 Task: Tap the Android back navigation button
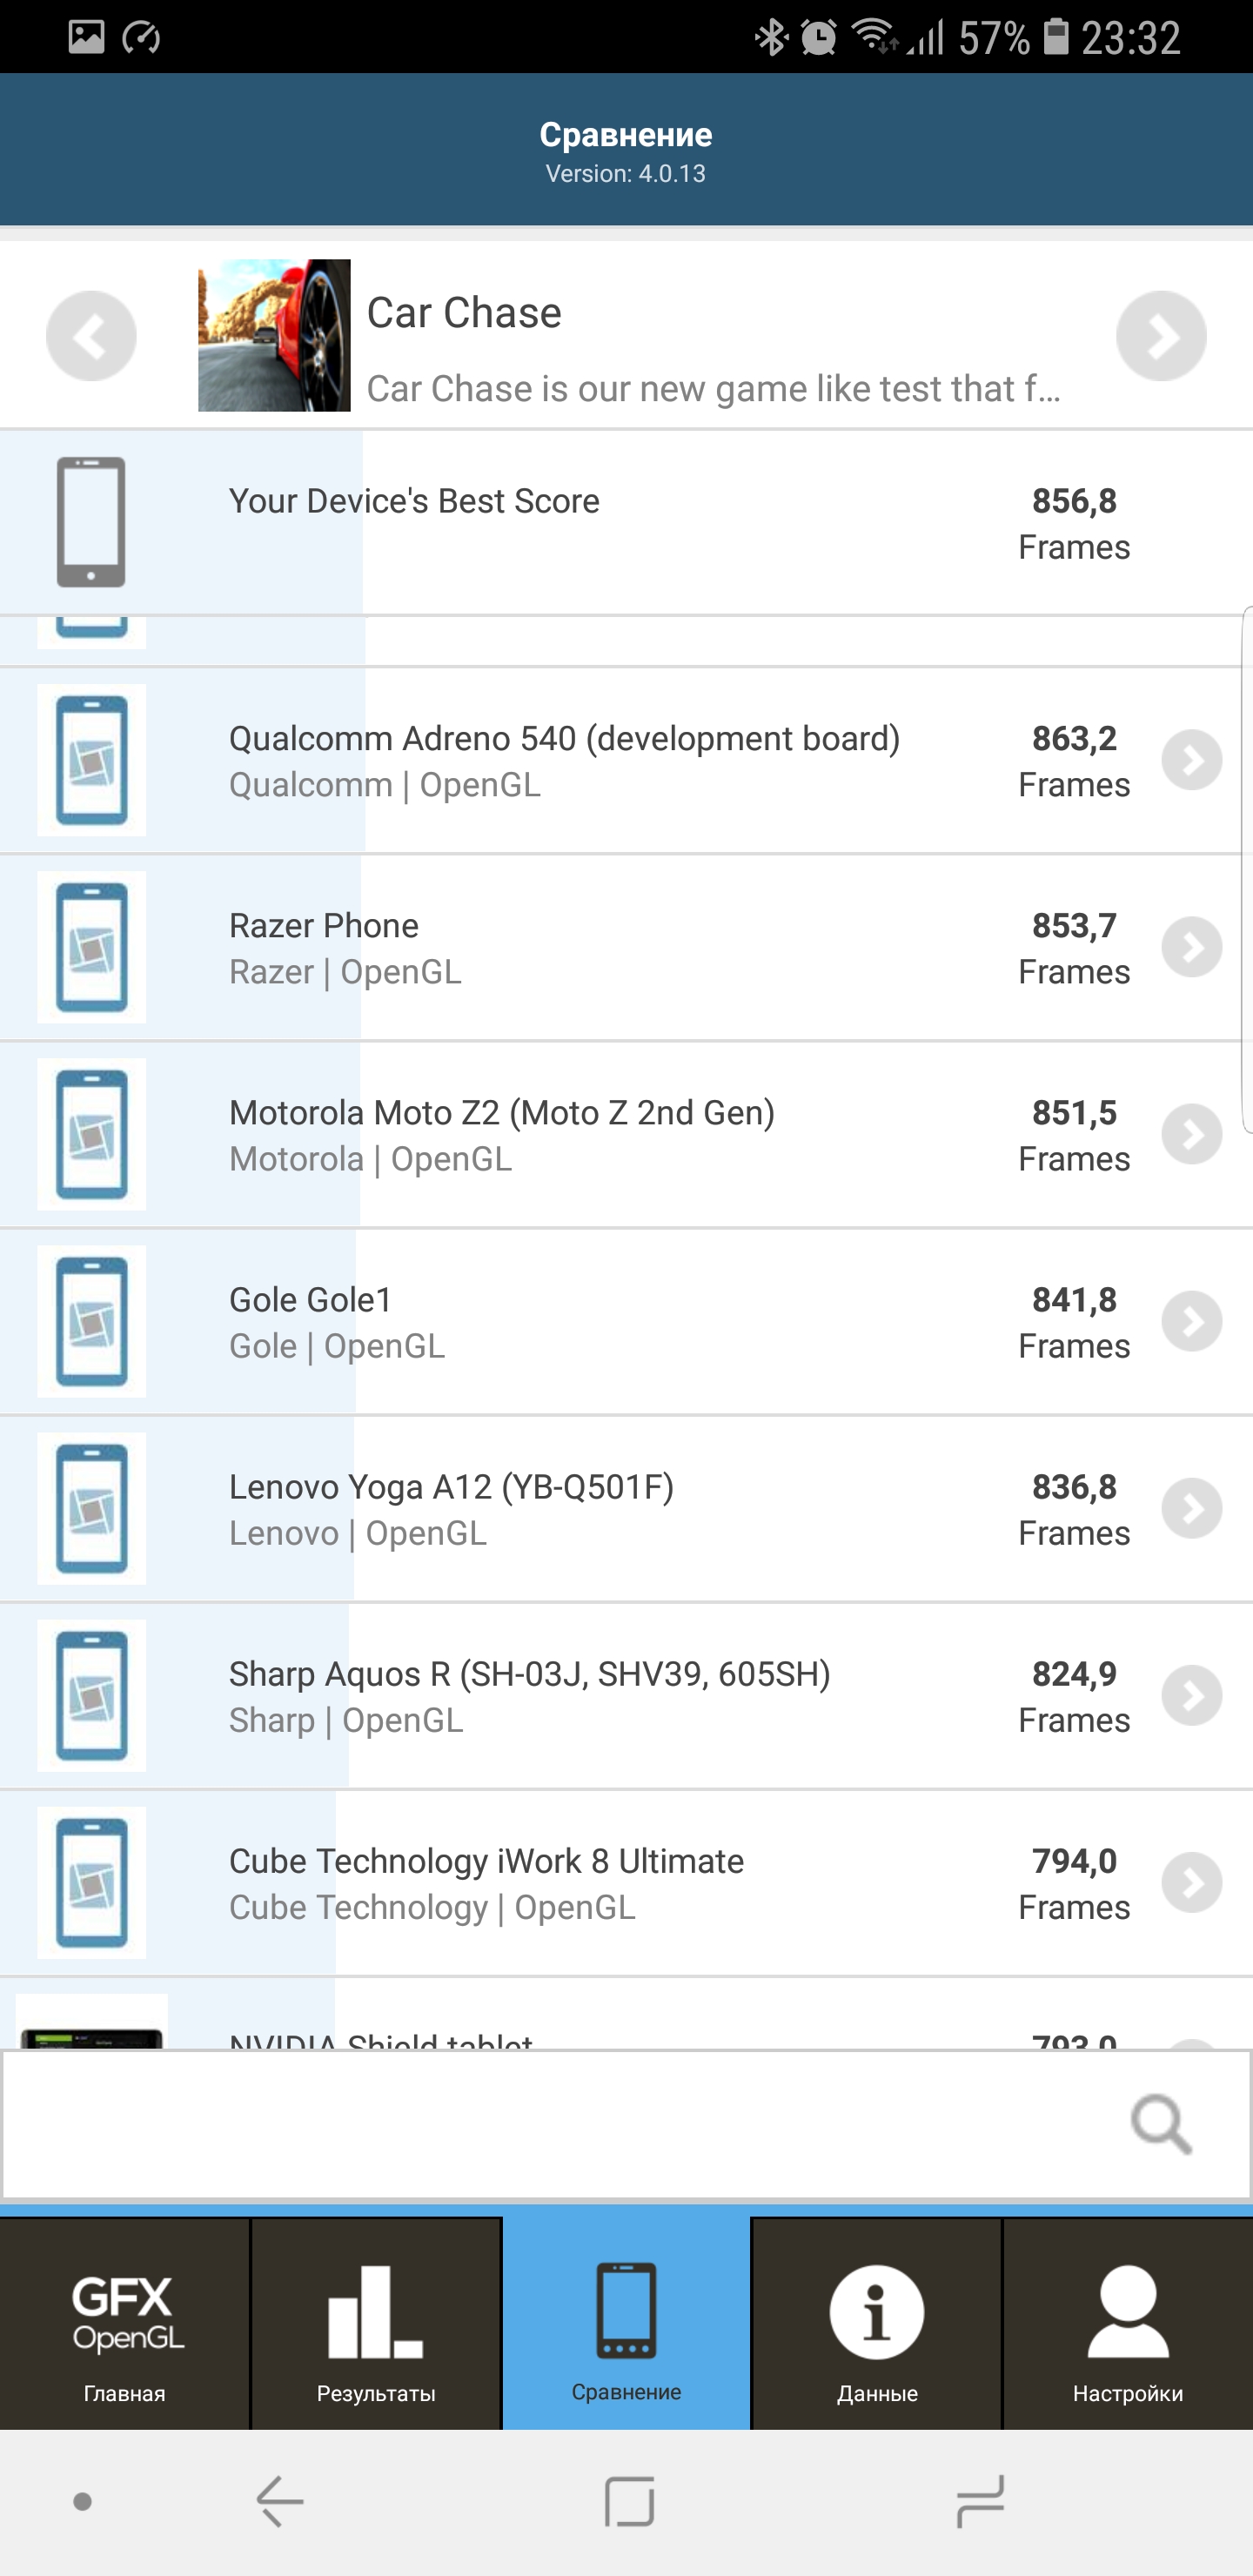pos(280,2501)
